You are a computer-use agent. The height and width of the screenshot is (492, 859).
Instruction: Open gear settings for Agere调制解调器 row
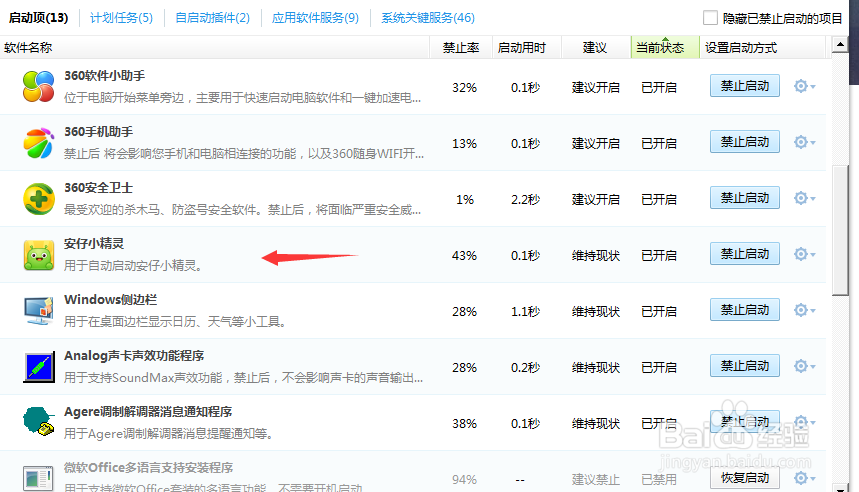point(804,422)
